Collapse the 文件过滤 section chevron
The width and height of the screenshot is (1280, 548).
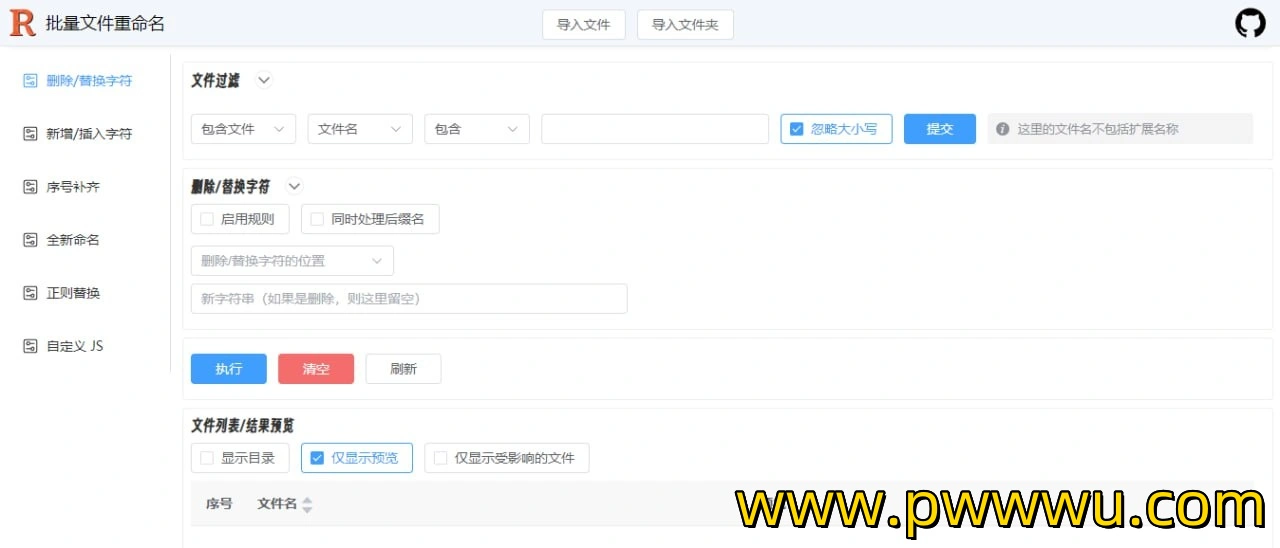coord(264,81)
